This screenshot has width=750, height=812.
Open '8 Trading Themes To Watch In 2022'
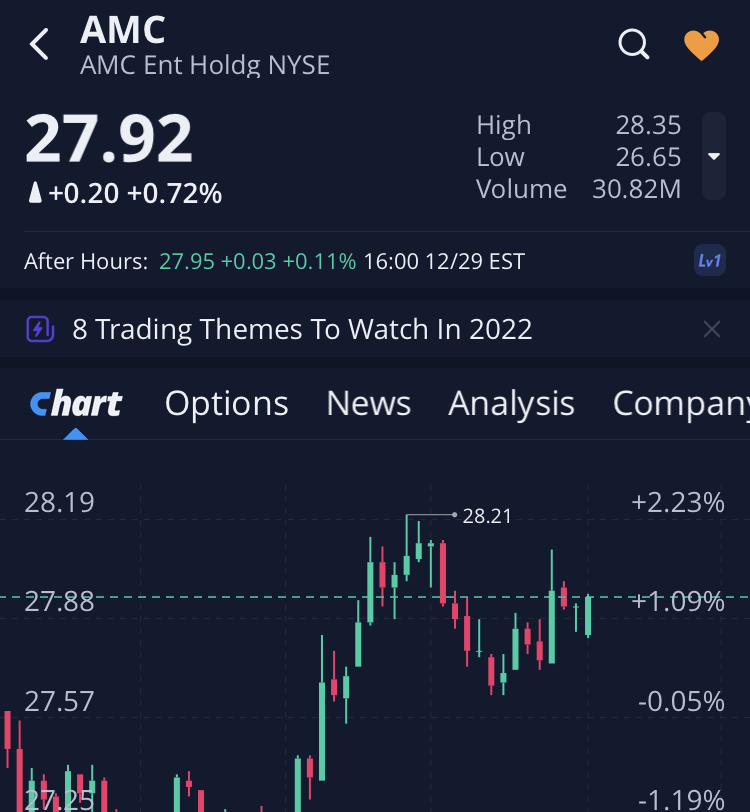click(302, 329)
